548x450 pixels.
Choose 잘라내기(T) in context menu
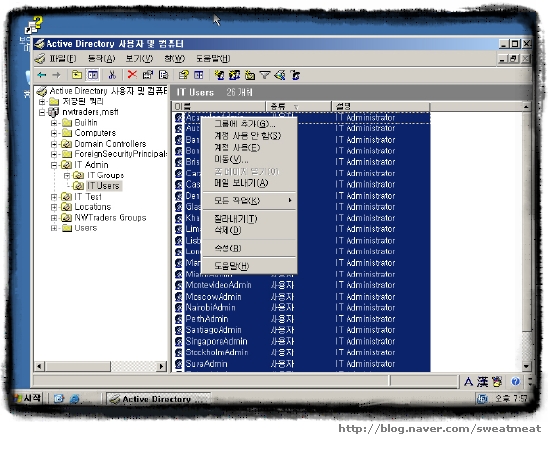(x=250, y=219)
